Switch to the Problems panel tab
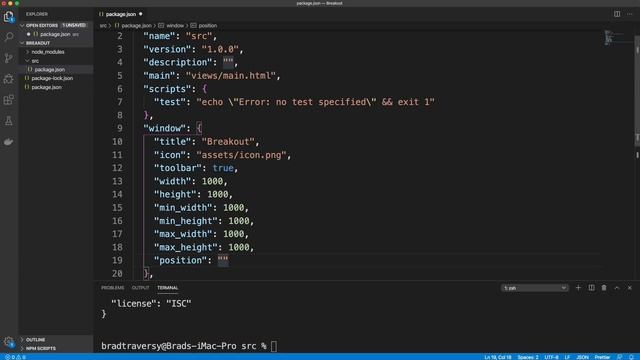The image size is (640, 360). pos(113,288)
